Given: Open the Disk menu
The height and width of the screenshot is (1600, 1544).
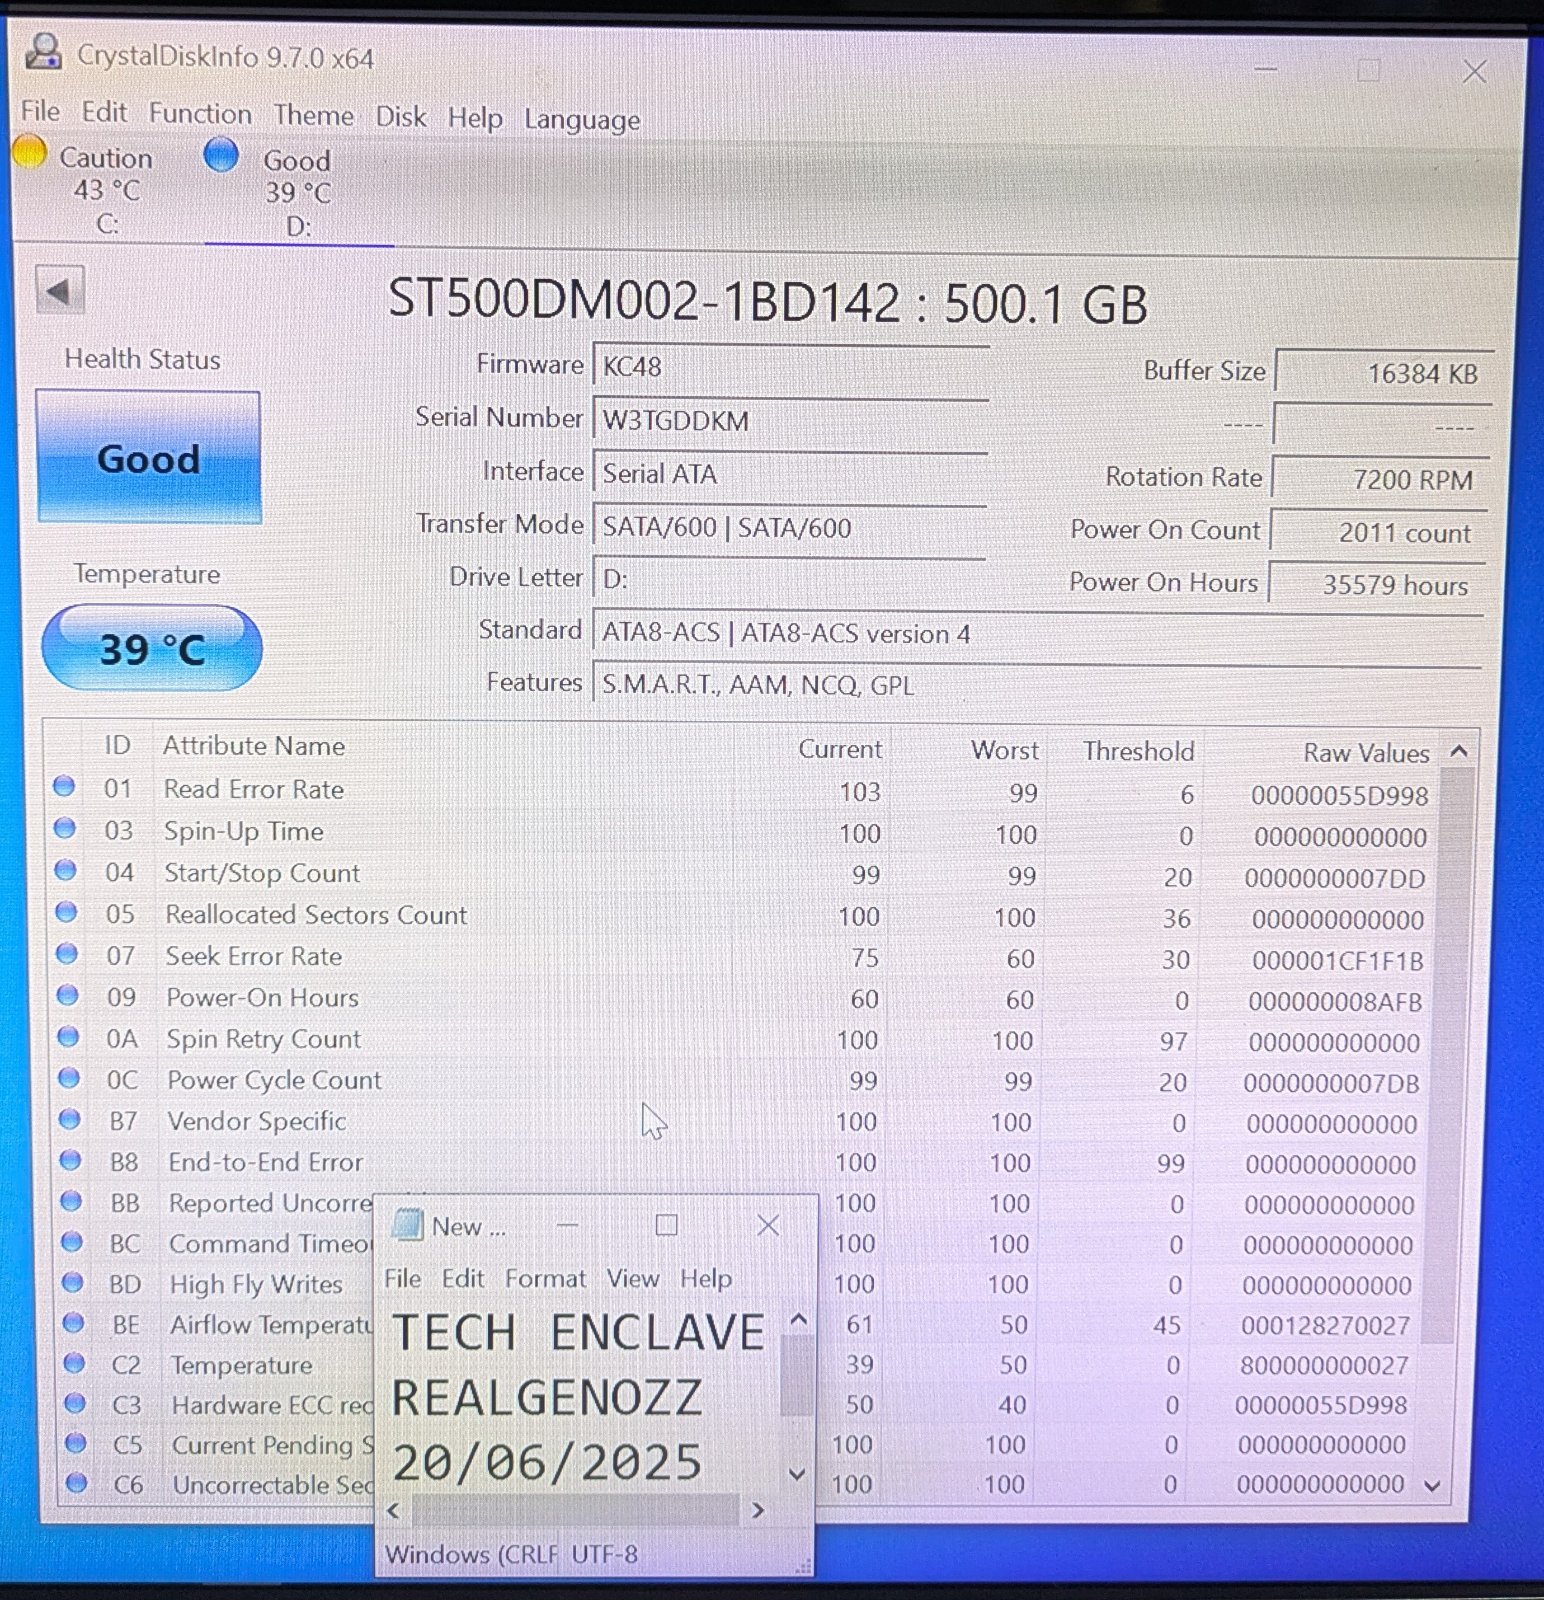Looking at the screenshot, I should (x=400, y=117).
